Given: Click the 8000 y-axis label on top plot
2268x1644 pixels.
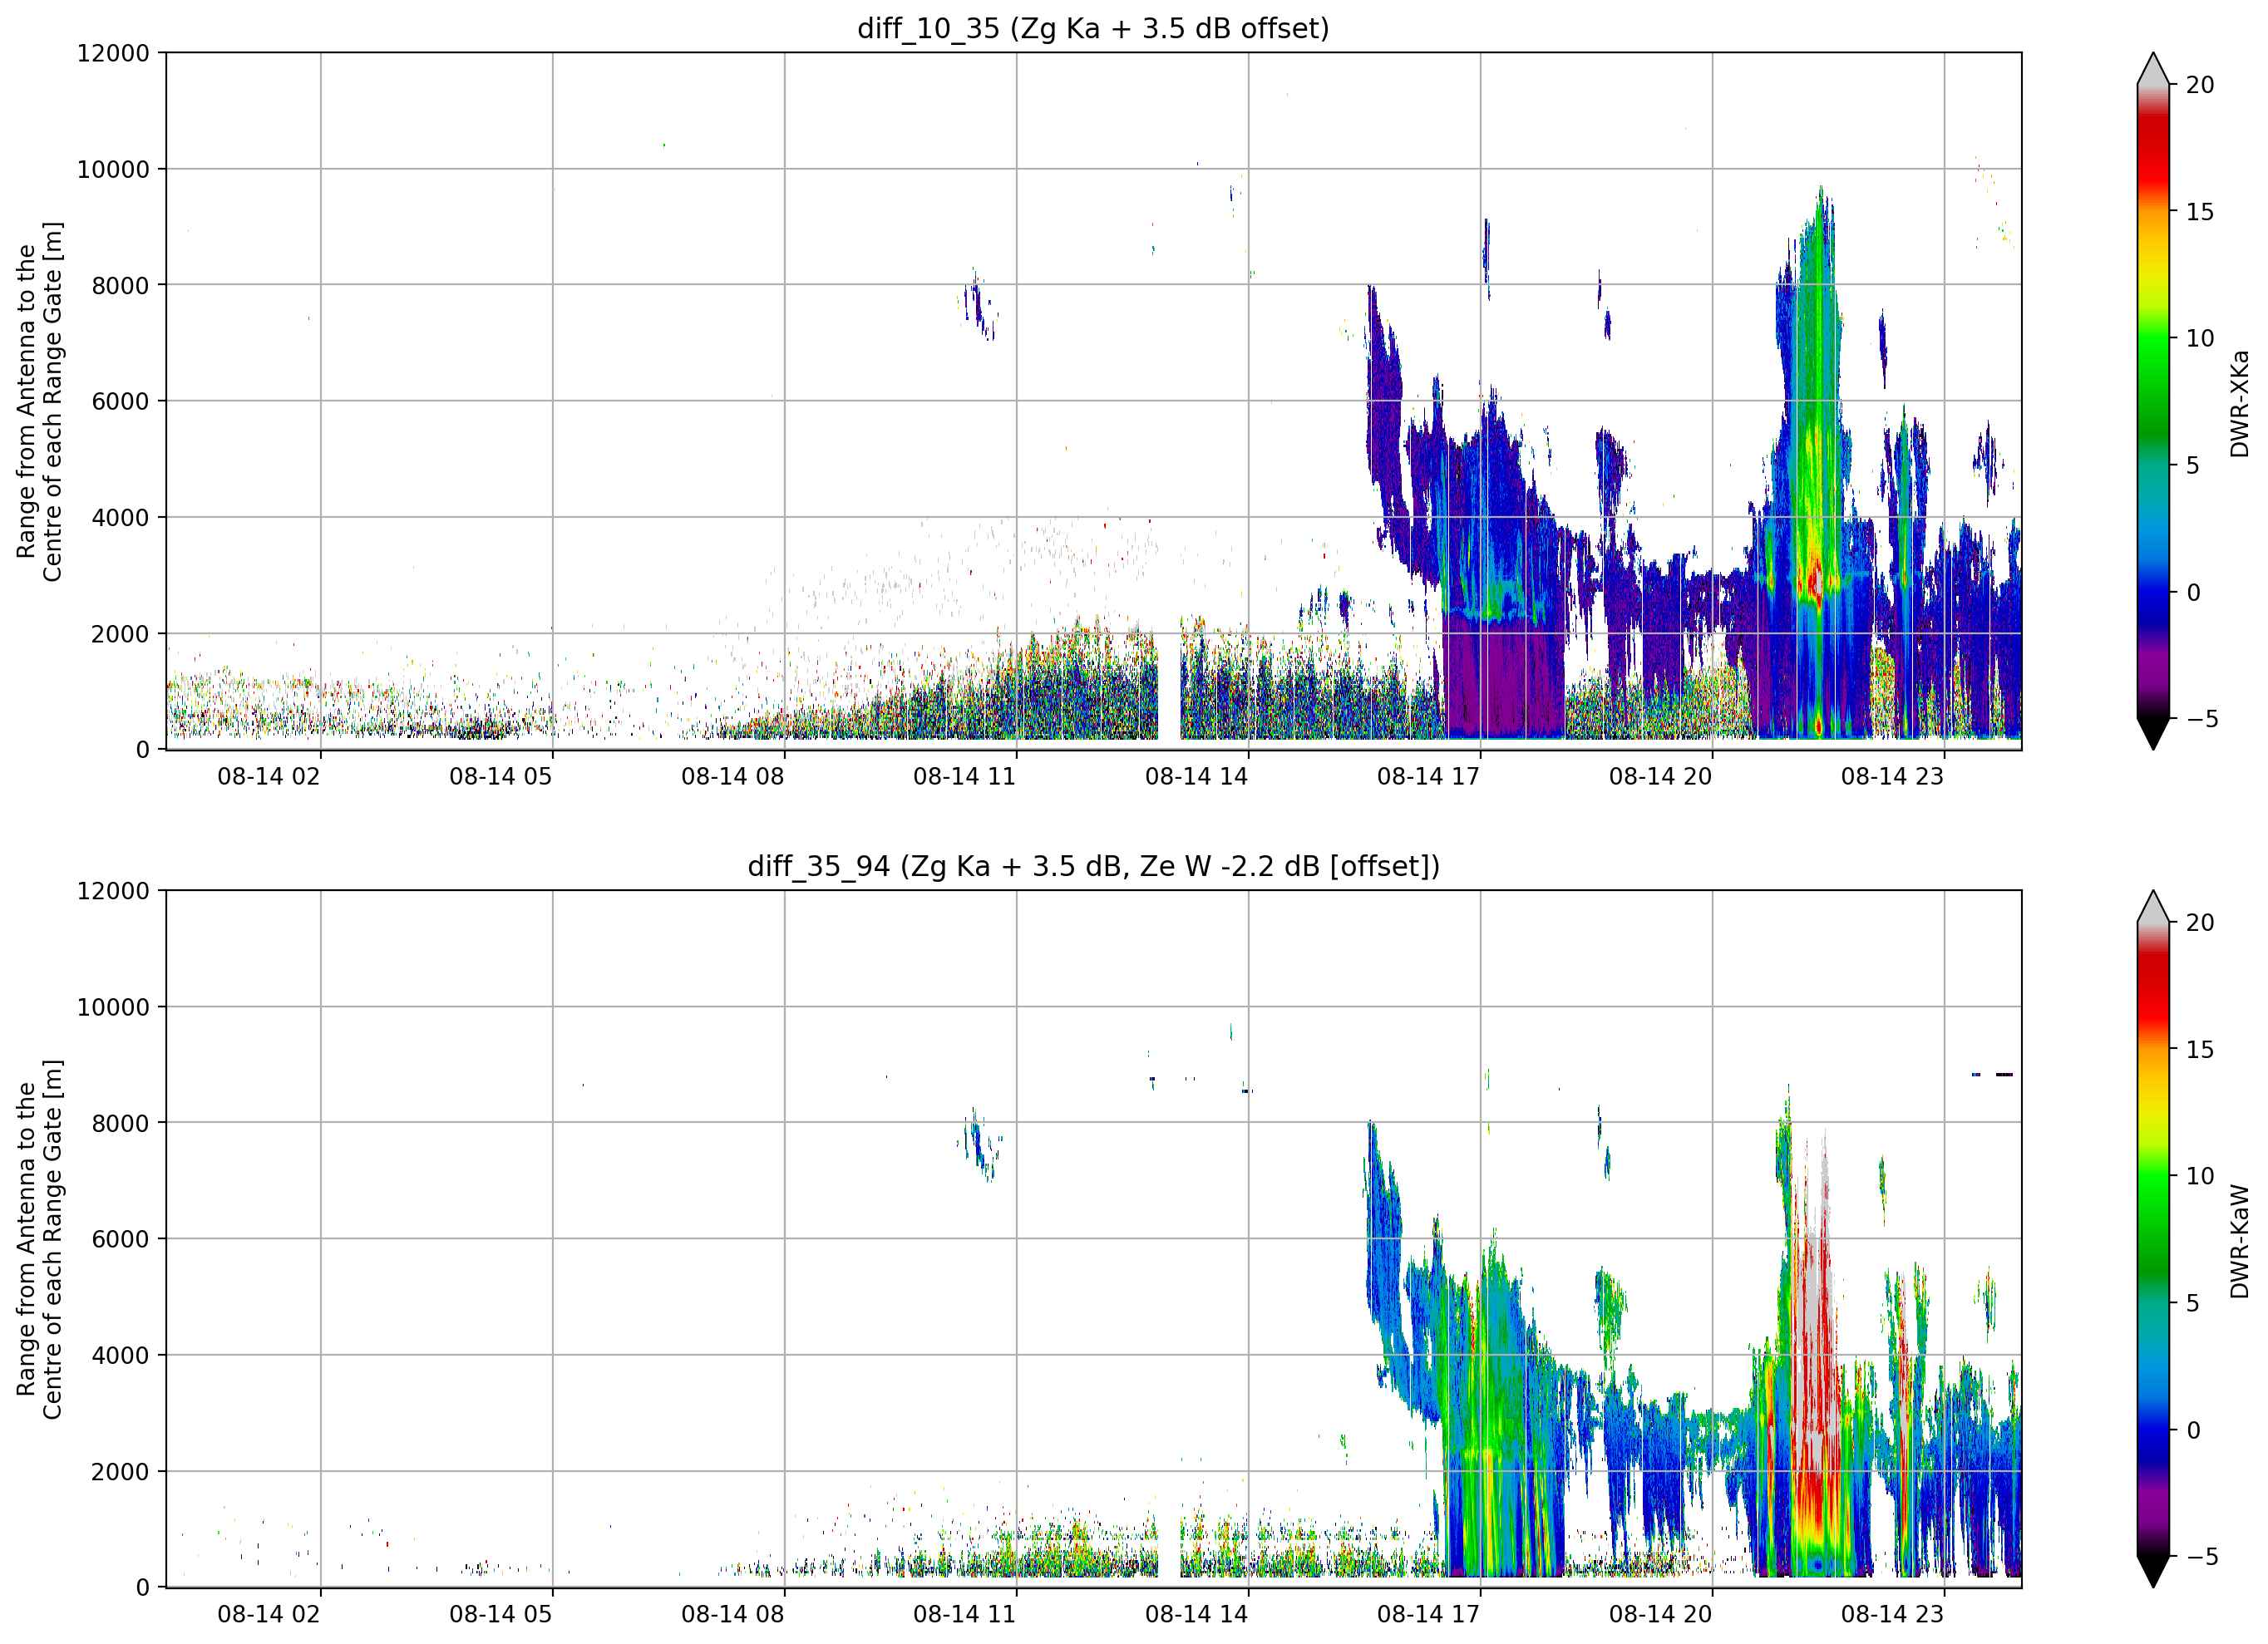Looking at the screenshot, I should (x=120, y=286).
